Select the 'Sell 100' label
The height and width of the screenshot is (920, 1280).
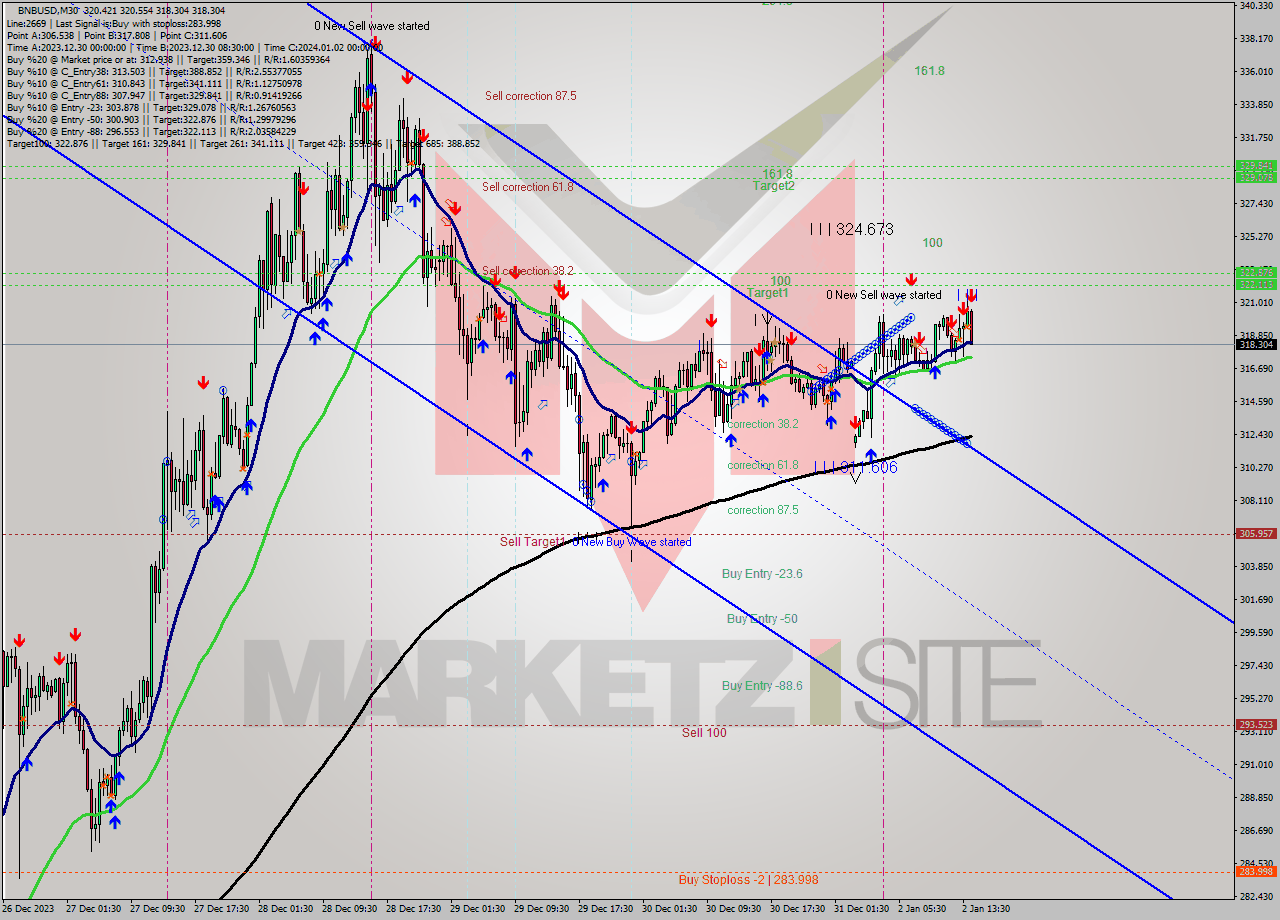tap(704, 733)
